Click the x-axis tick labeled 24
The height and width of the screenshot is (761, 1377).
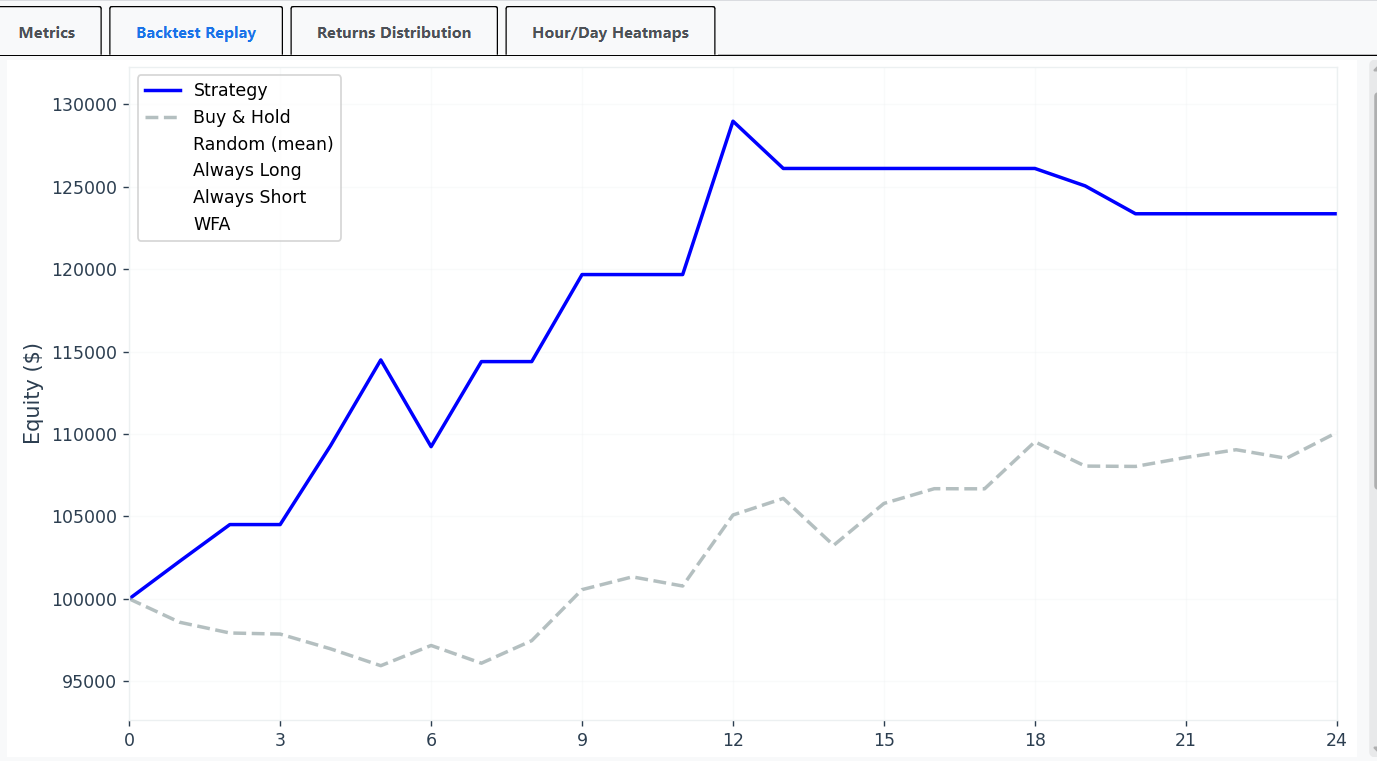(1336, 740)
